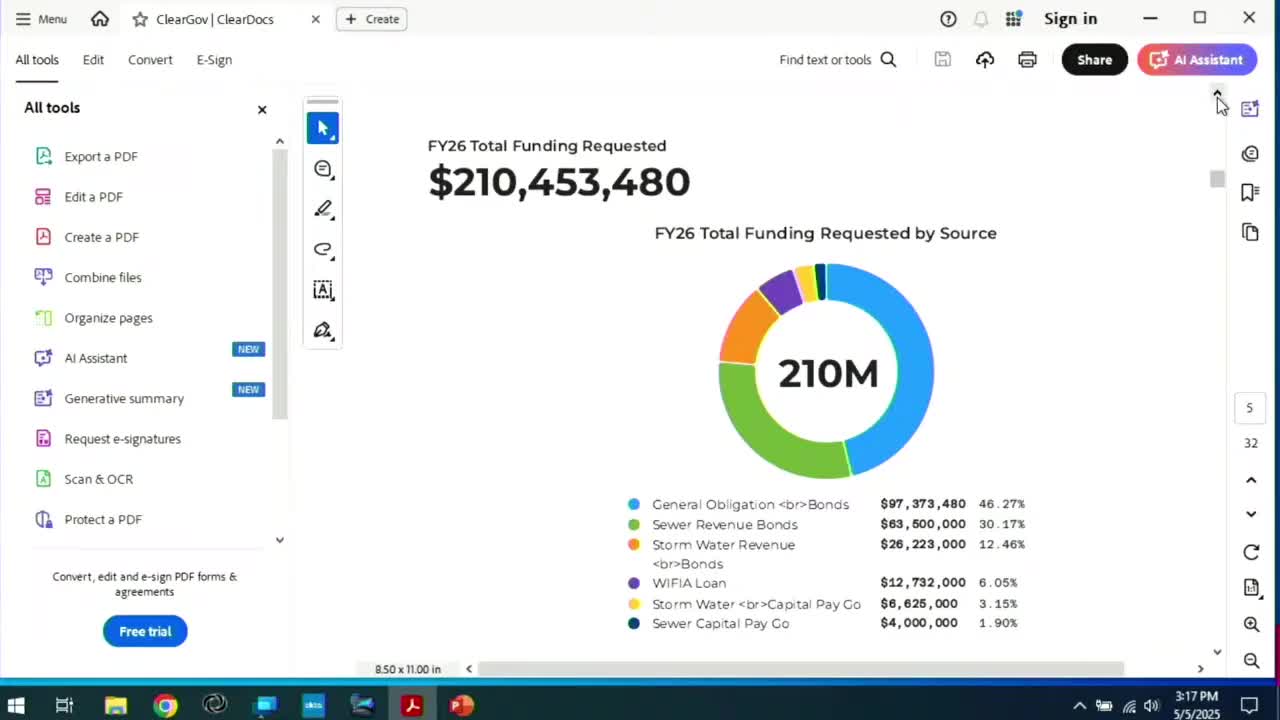Select the highlighter draw tool
Viewport: 1280px width, 720px height.
tap(322, 209)
